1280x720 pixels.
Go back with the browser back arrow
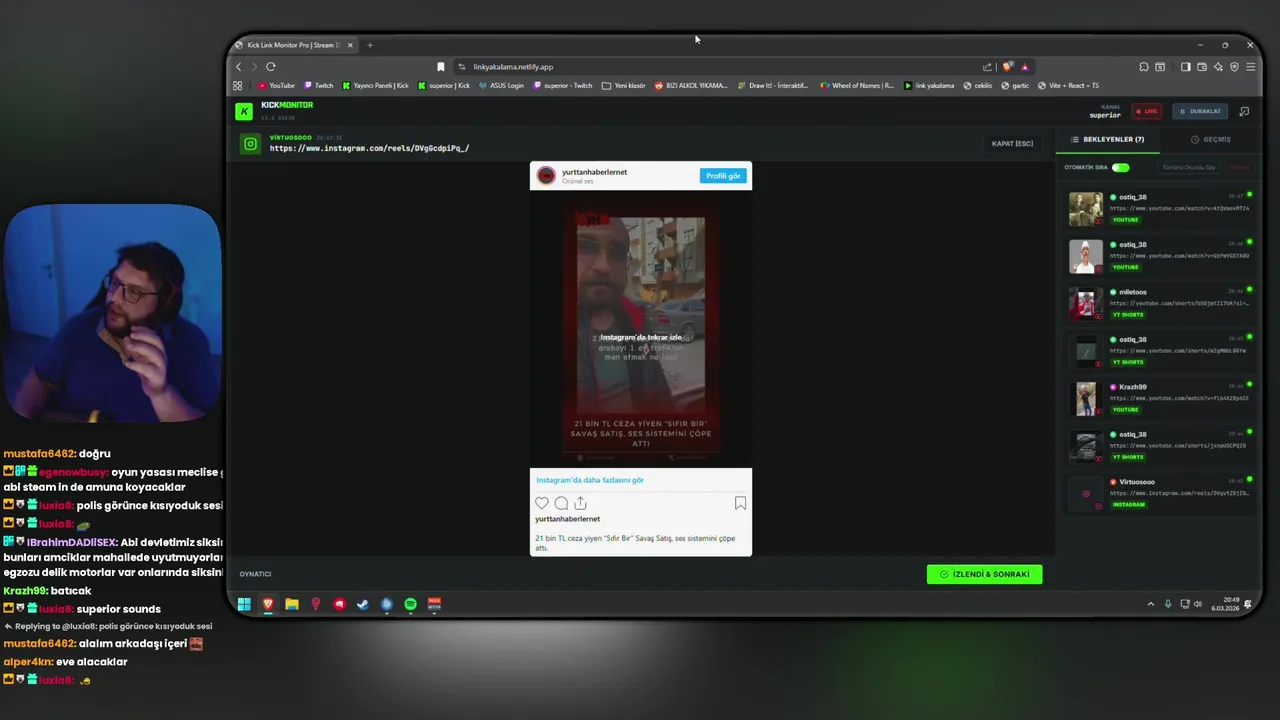coord(238,67)
